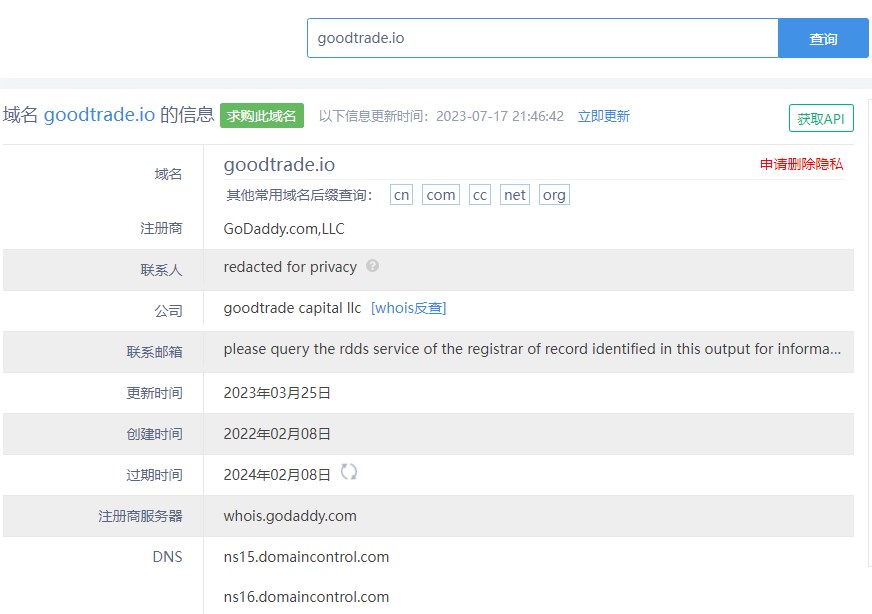Click the red 申请删除隐私 link

tap(801, 164)
